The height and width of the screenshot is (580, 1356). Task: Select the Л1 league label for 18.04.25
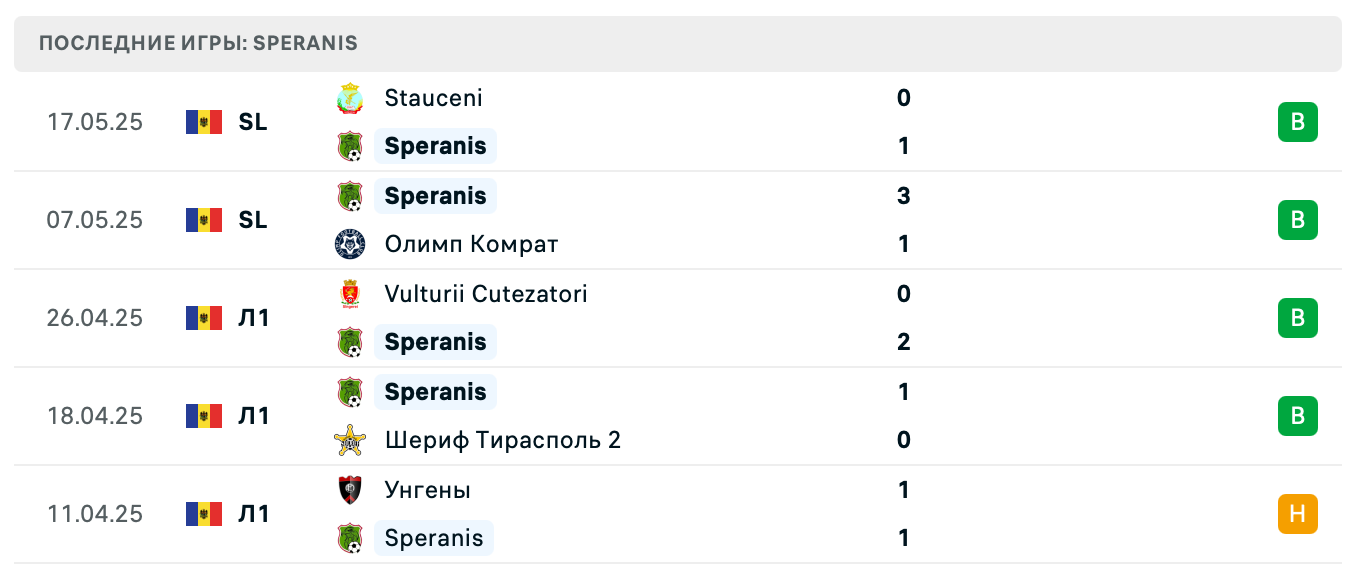click(x=253, y=416)
